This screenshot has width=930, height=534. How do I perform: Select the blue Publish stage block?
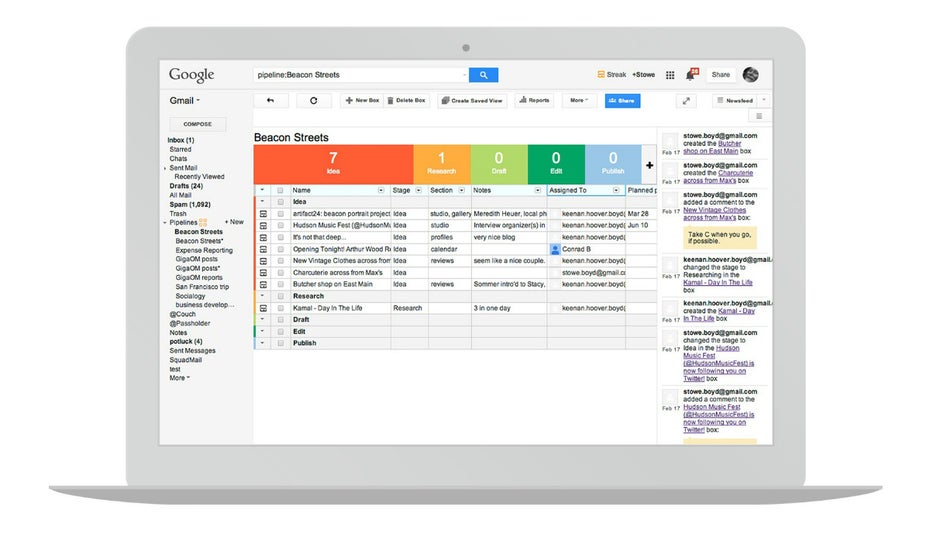(613, 164)
